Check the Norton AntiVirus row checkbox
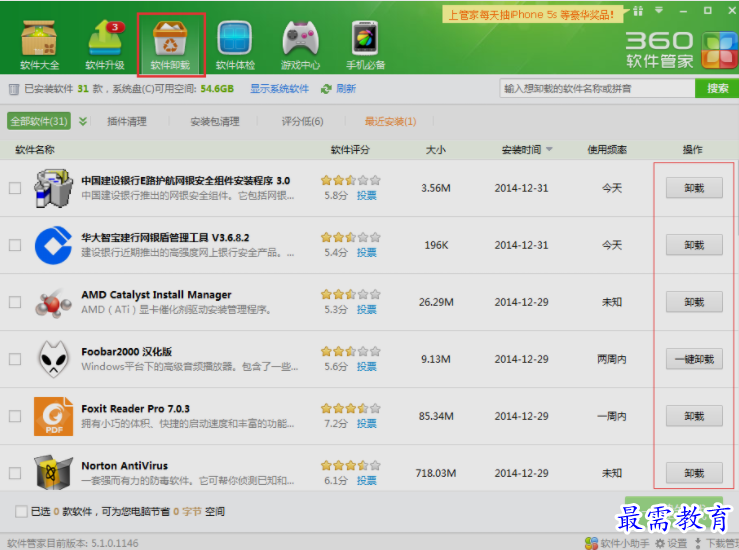The height and width of the screenshot is (550, 739). coord(15,473)
